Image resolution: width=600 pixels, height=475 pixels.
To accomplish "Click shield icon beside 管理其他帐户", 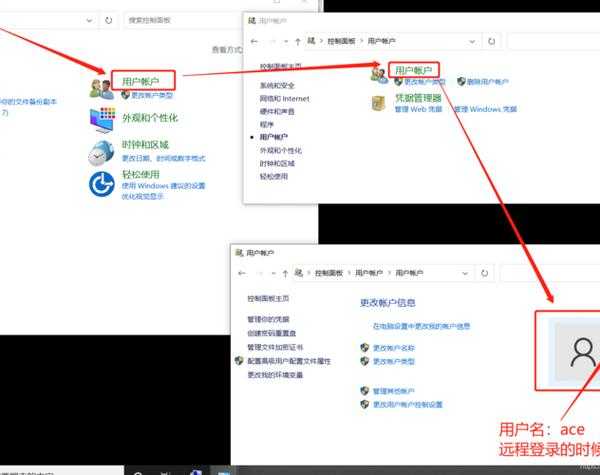I will coord(365,391).
